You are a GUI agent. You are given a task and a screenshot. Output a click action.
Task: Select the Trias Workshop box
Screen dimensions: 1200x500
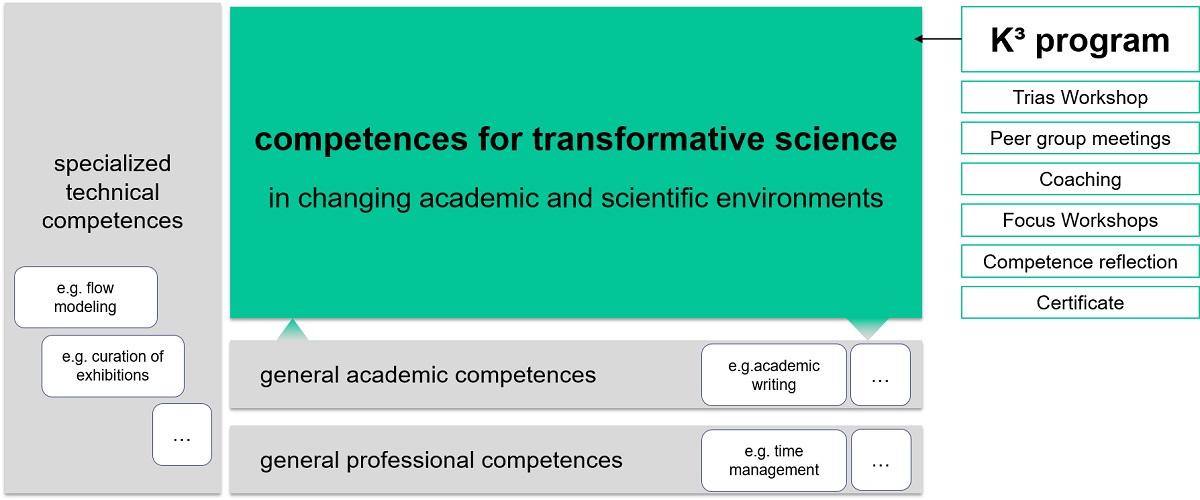pos(1080,97)
